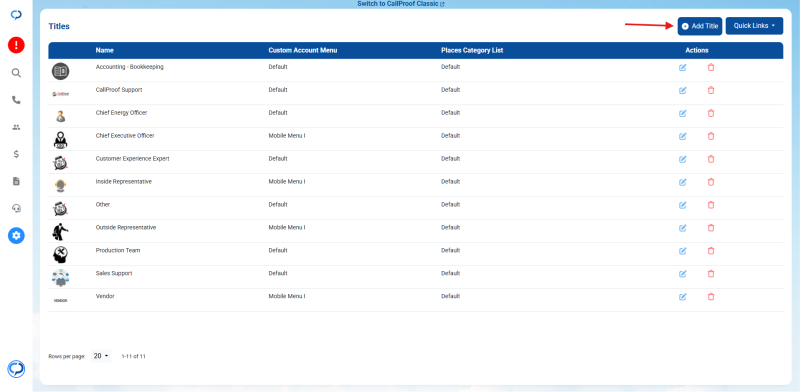This screenshot has width=800, height=392.
Task: Open the CallProof logo home icon
Action: [x=16, y=15]
